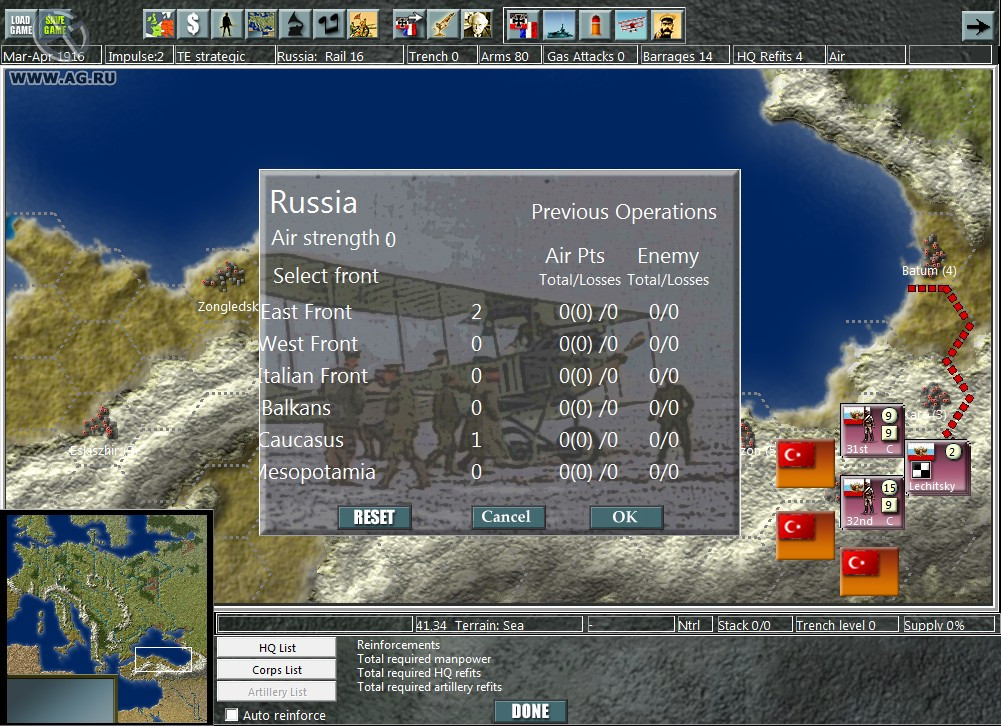Select East Front in the front list
This screenshot has height=726, width=1001.
point(306,312)
